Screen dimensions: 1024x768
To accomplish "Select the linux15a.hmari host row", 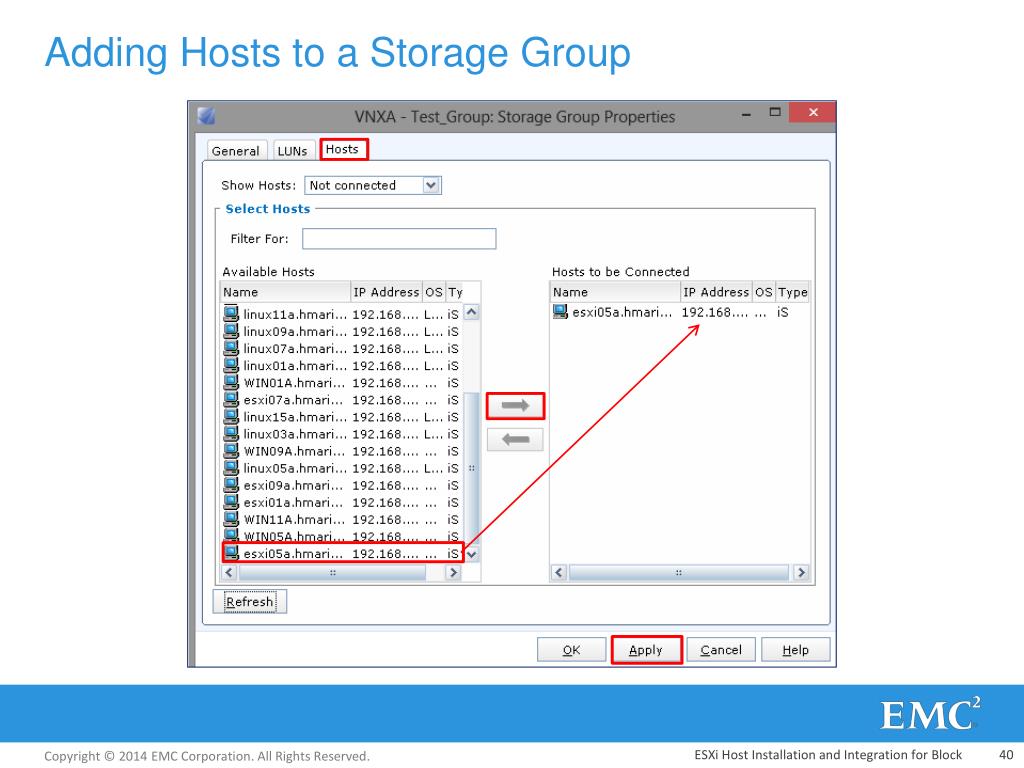I will [x=342, y=416].
